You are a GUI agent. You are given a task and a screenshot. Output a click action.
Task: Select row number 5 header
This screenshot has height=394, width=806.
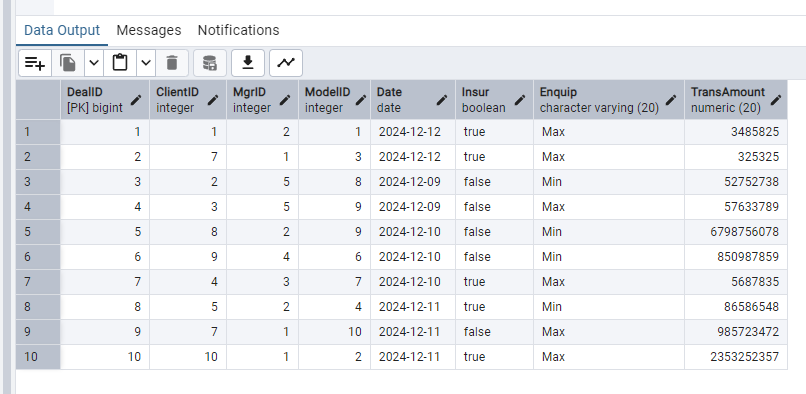(x=38, y=232)
